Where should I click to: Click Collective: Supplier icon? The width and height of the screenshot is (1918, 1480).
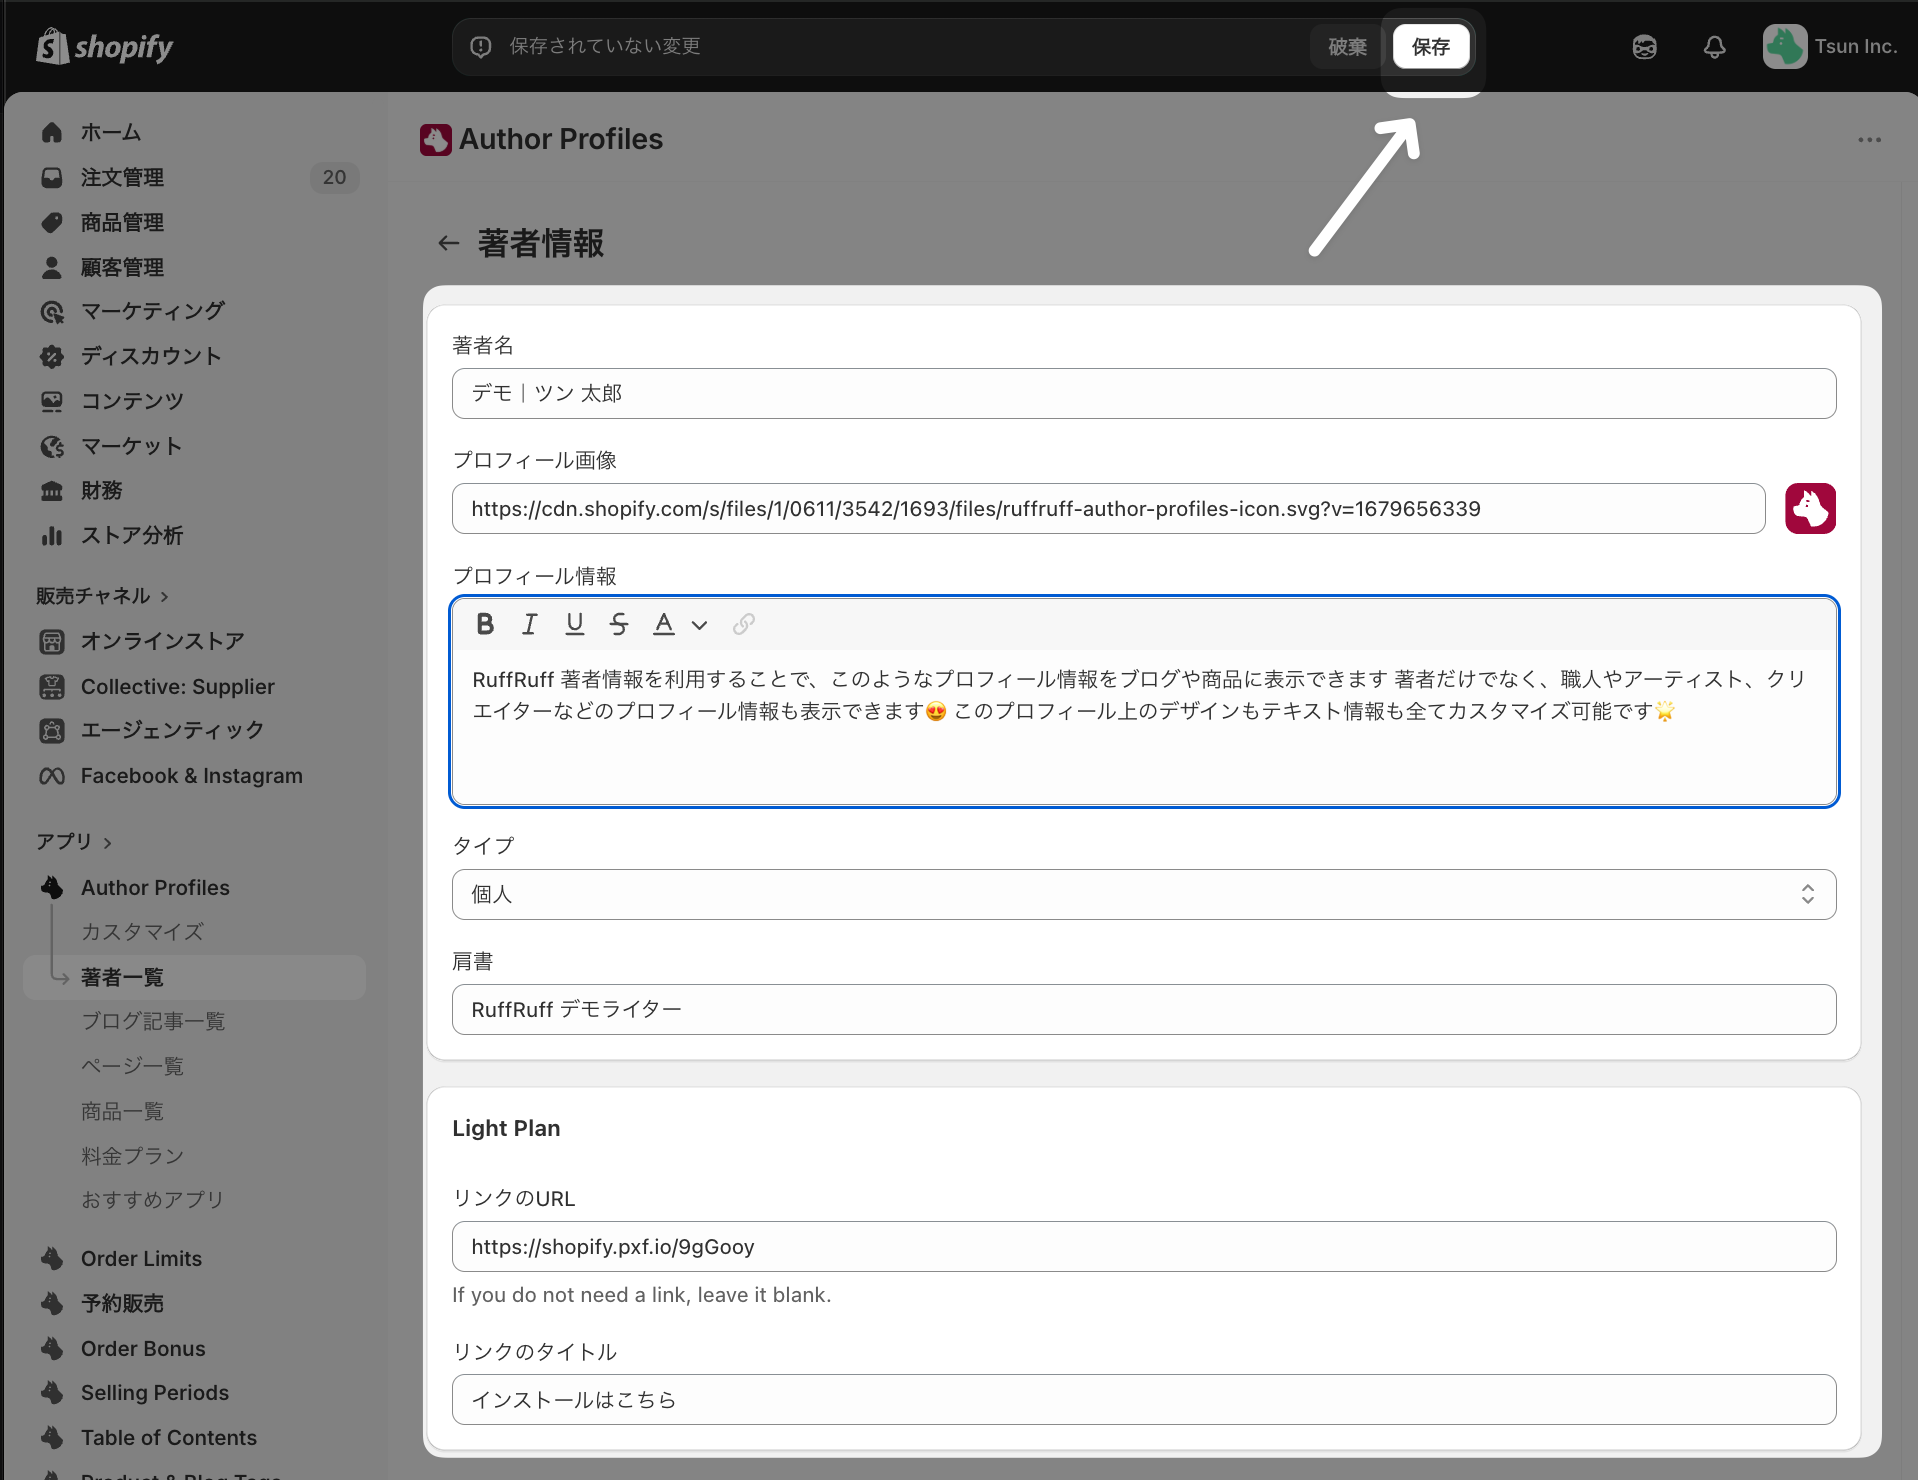coord(52,686)
